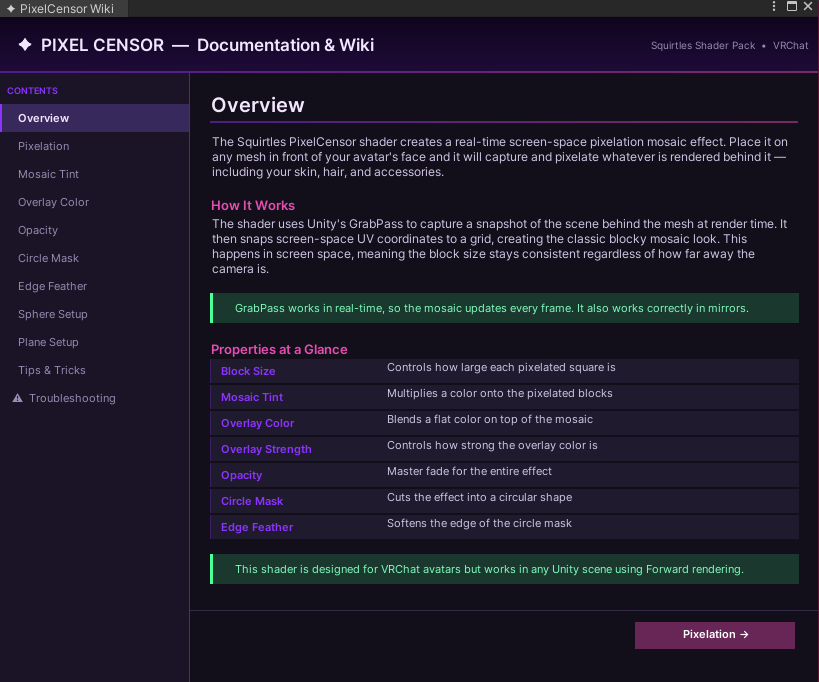Click the Properties at a Glance heading
819x682 pixels.
pos(279,349)
